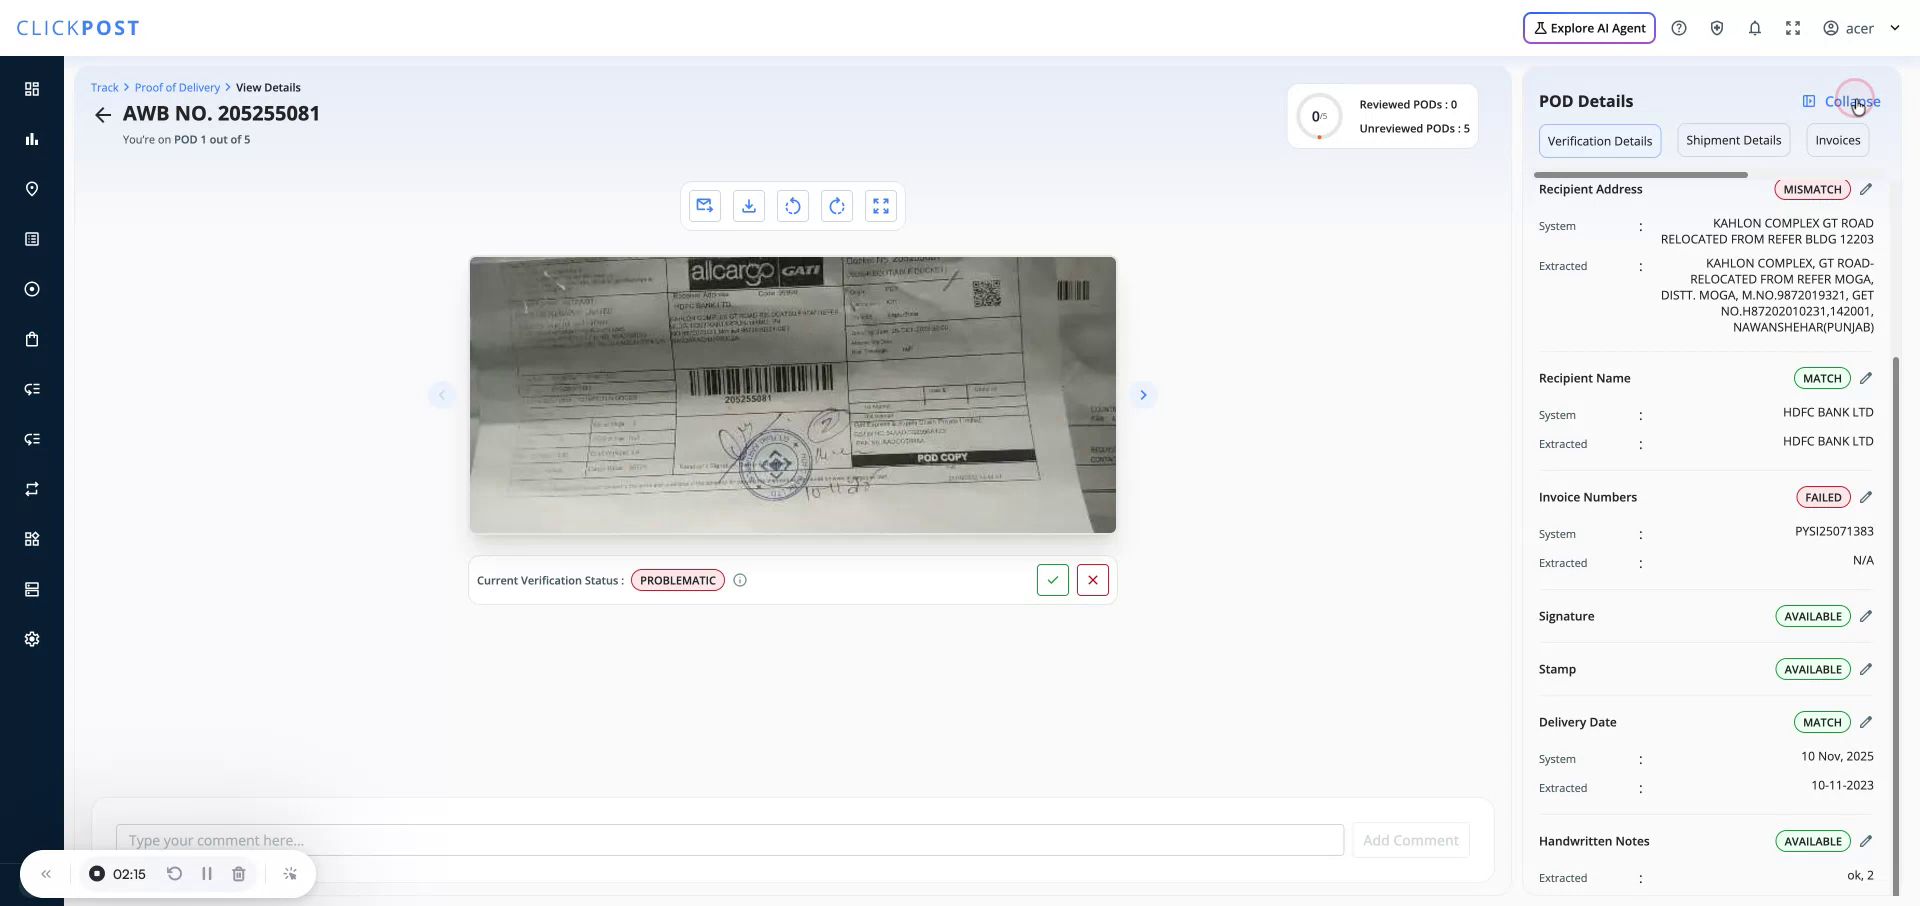Rotate the POD image clockwise
The image size is (1920, 906).
pos(837,206)
